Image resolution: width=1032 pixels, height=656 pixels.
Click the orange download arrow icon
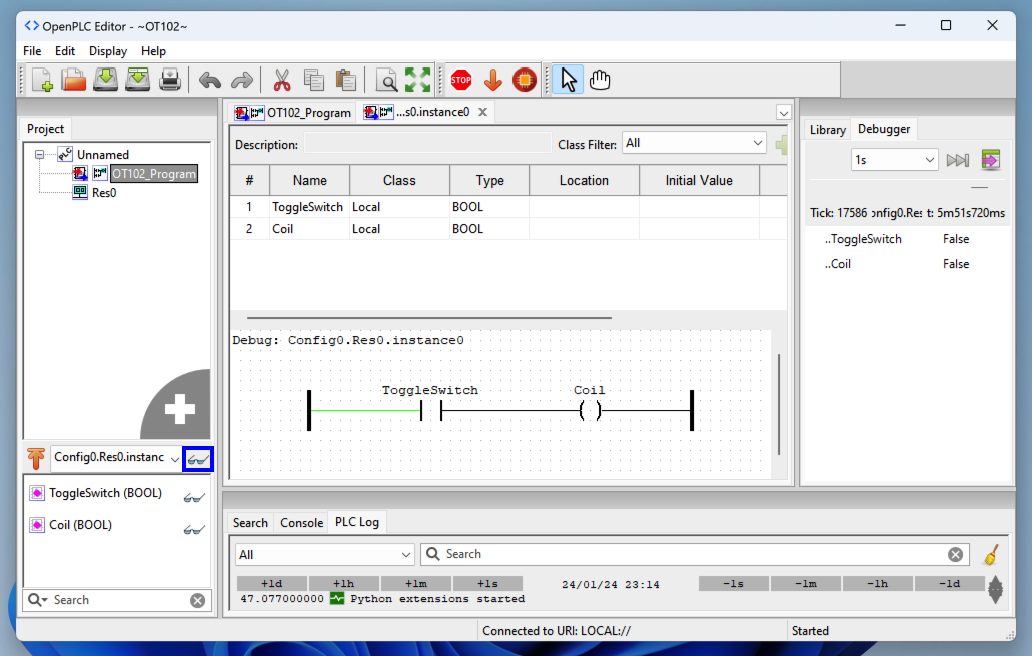click(x=492, y=80)
